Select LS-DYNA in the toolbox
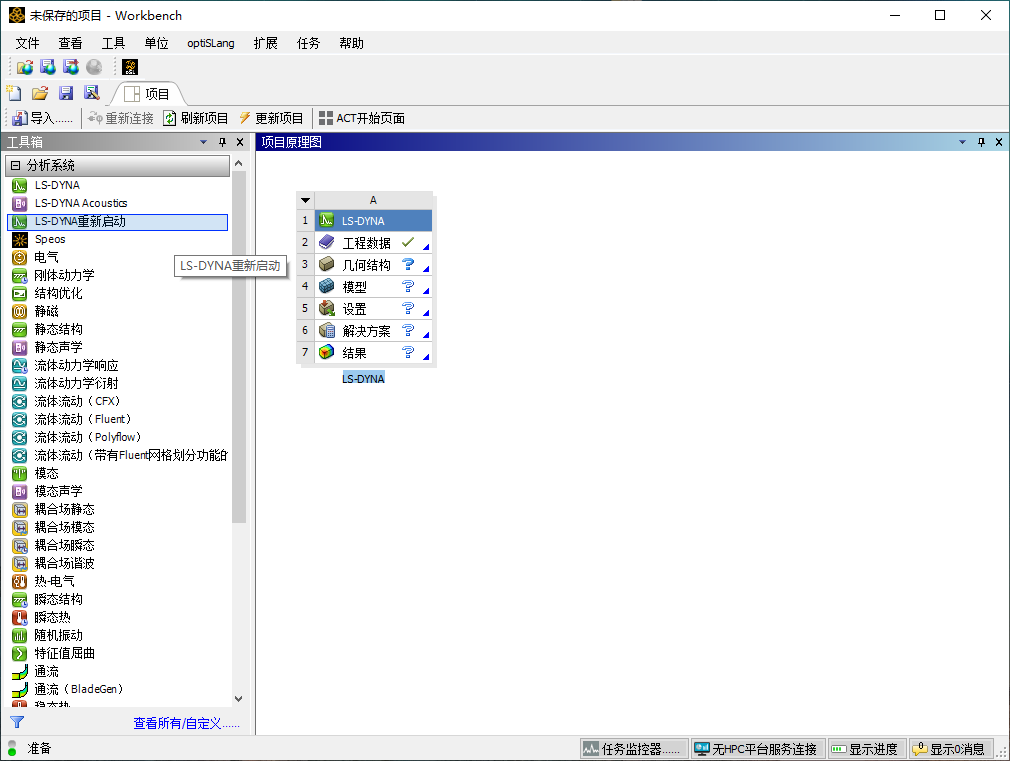The image size is (1010, 761). (x=57, y=185)
